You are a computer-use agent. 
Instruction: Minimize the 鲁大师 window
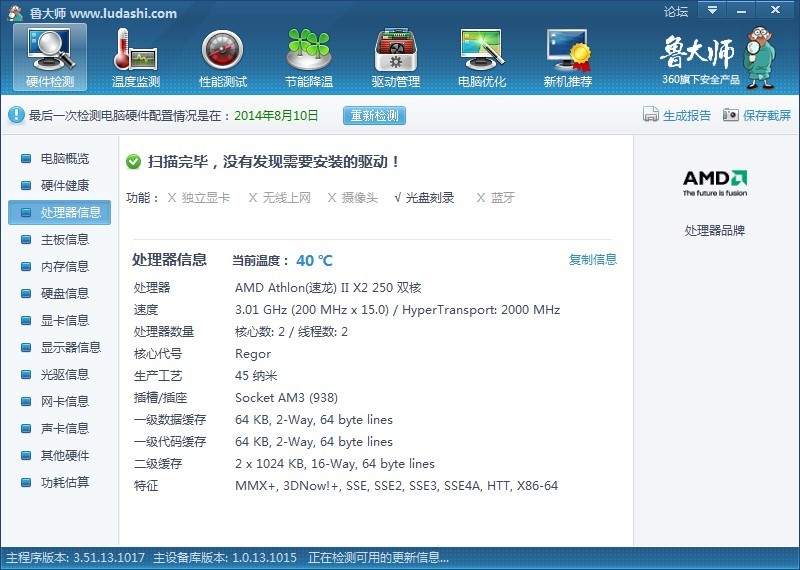click(x=741, y=10)
